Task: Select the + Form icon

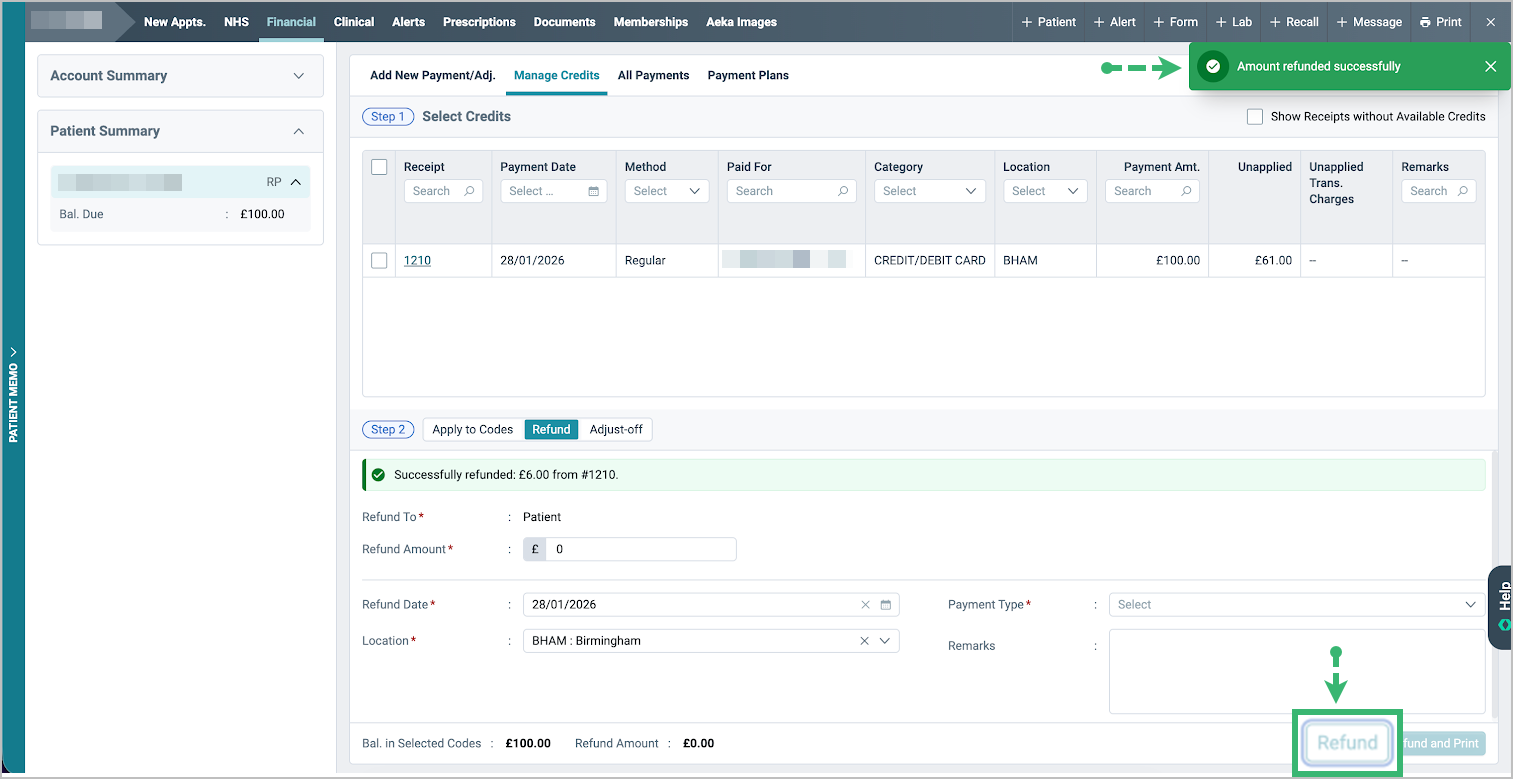Action: point(1174,21)
